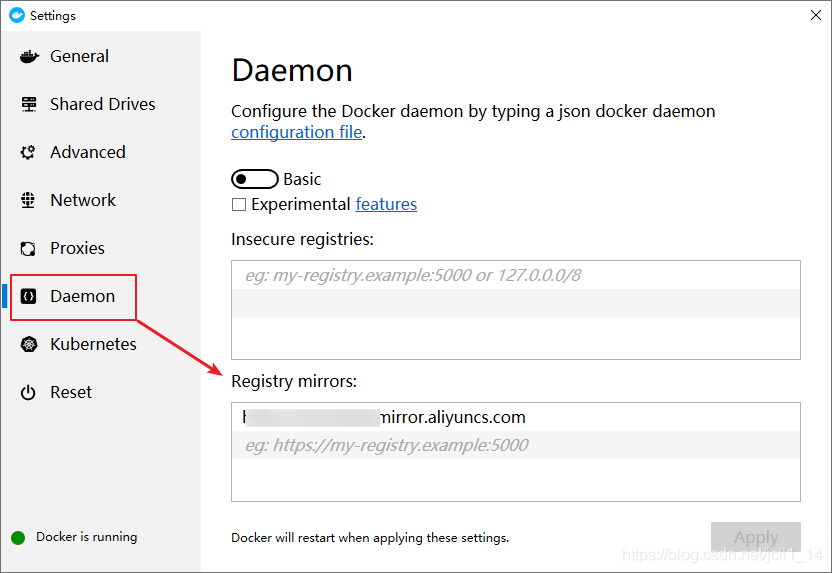Close the Settings window
This screenshot has width=832, height=573.
(x=816, y=15)
